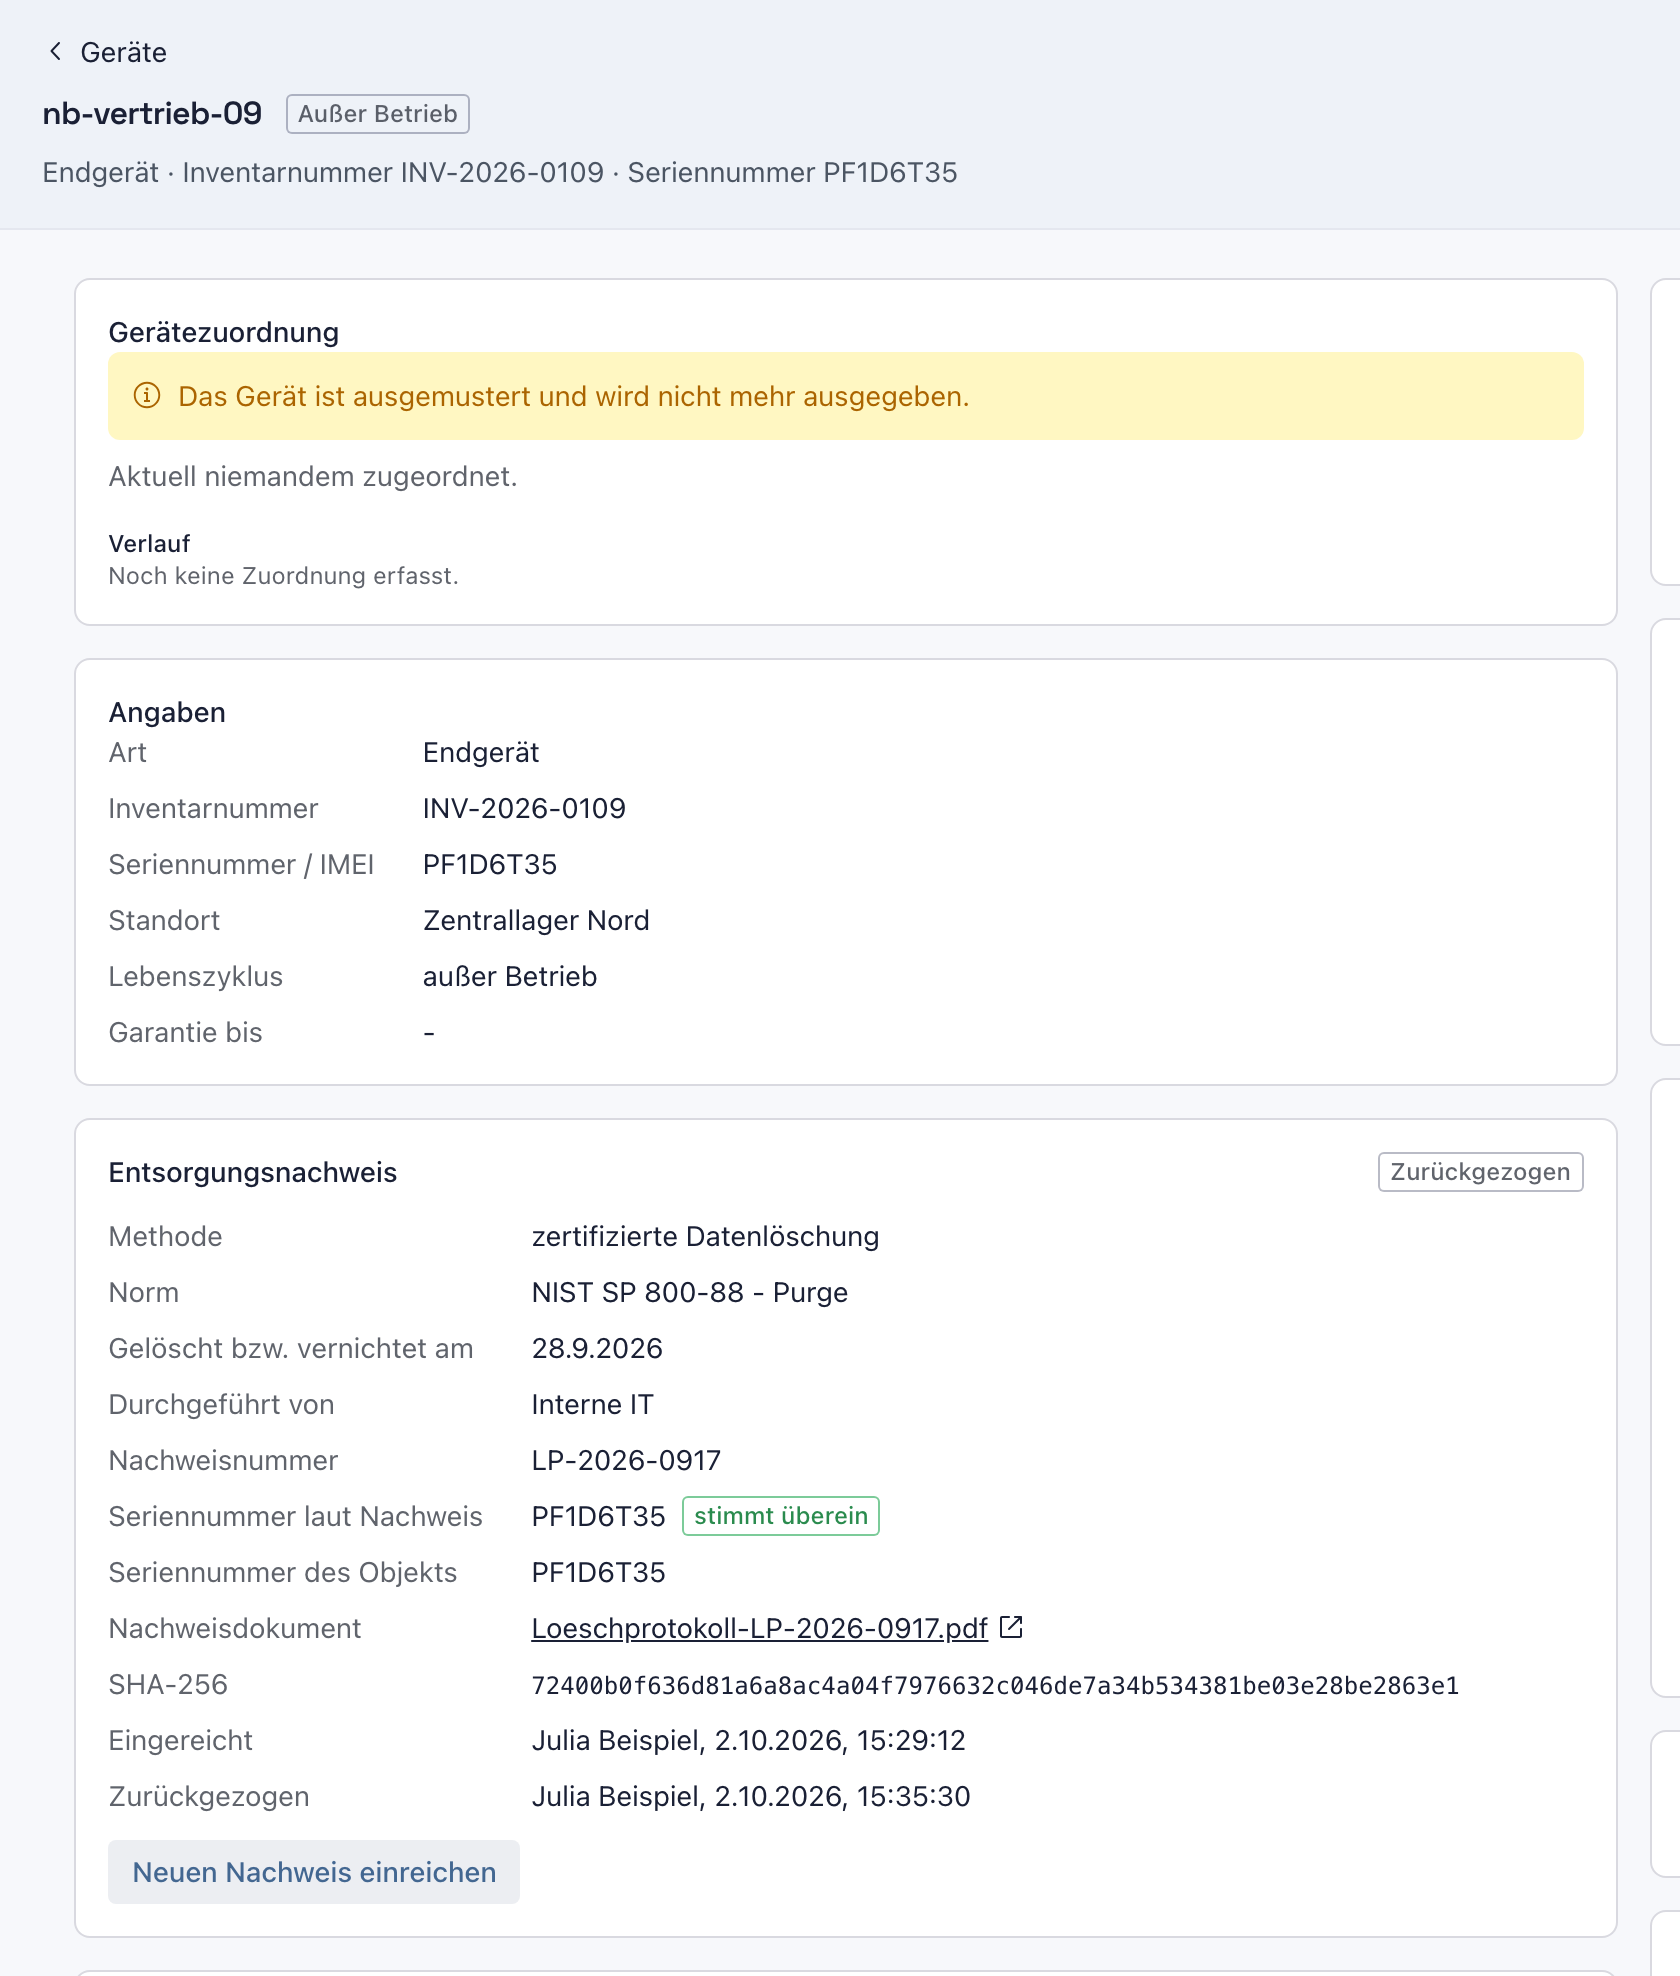
Task: Click the Norm value NIST SP 800-88 - Purge
Action: pyautogui.click(x=690, y=1292)
